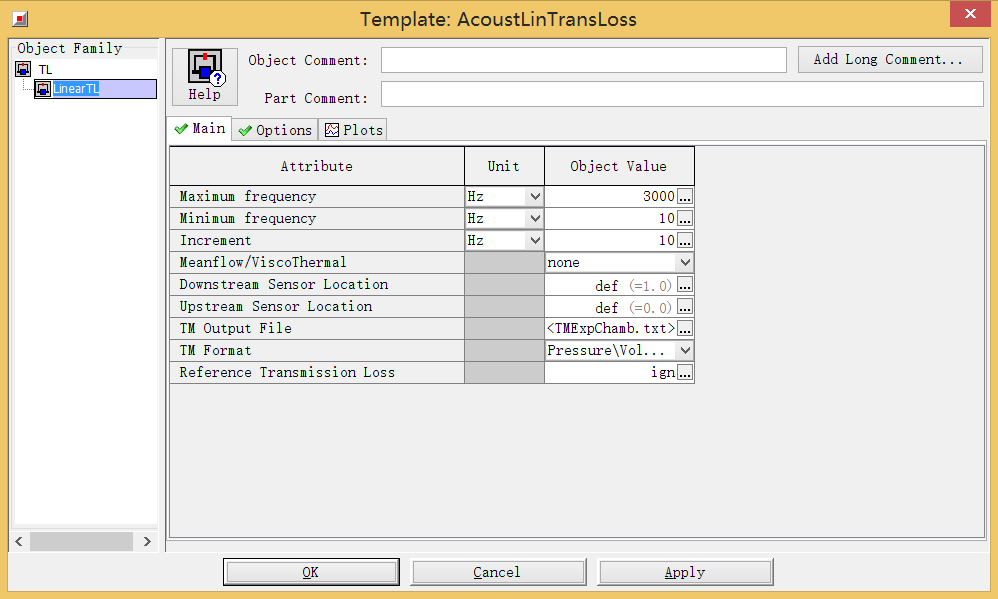Open value selector for Minimum frequency
Screen dimensions: 998x599
[x=685, y=219]
